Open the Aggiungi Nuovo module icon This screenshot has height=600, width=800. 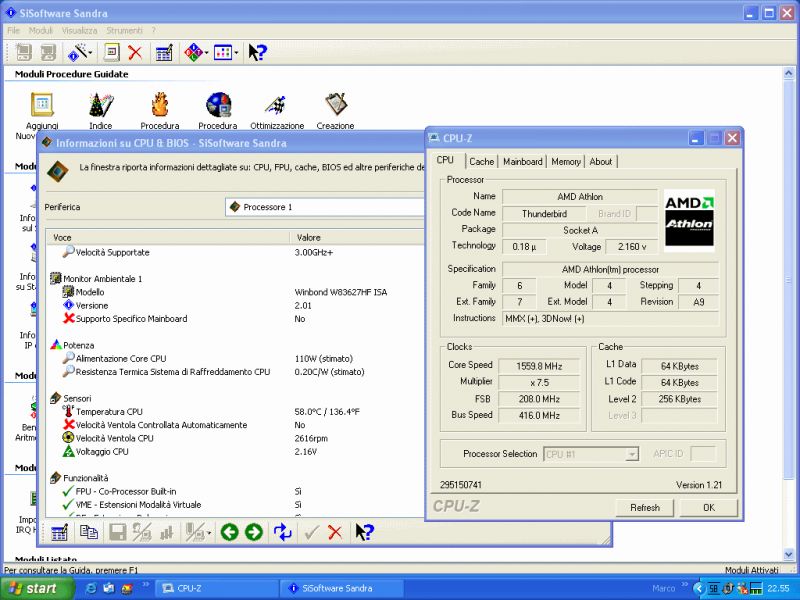point(42,105)
